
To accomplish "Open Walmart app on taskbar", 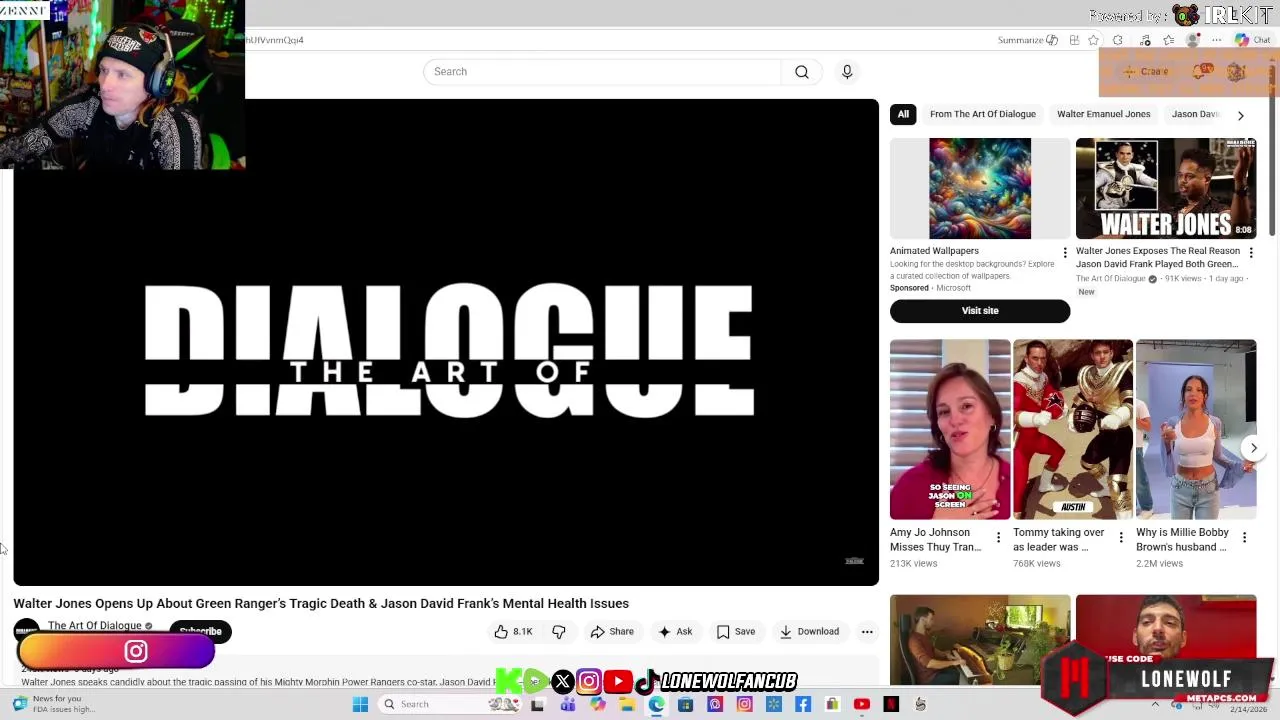I will click(774, 704).
